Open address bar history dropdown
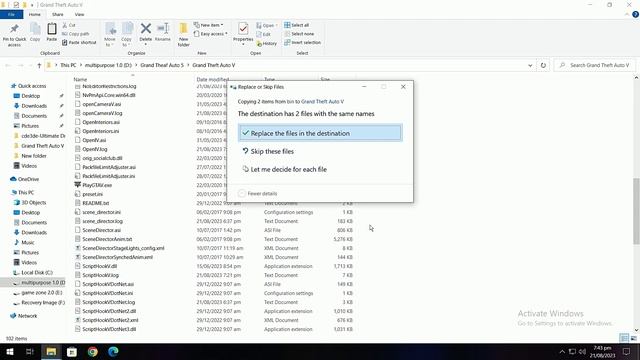The width and height of the screenshot is (640, 360). pos(530,65)
